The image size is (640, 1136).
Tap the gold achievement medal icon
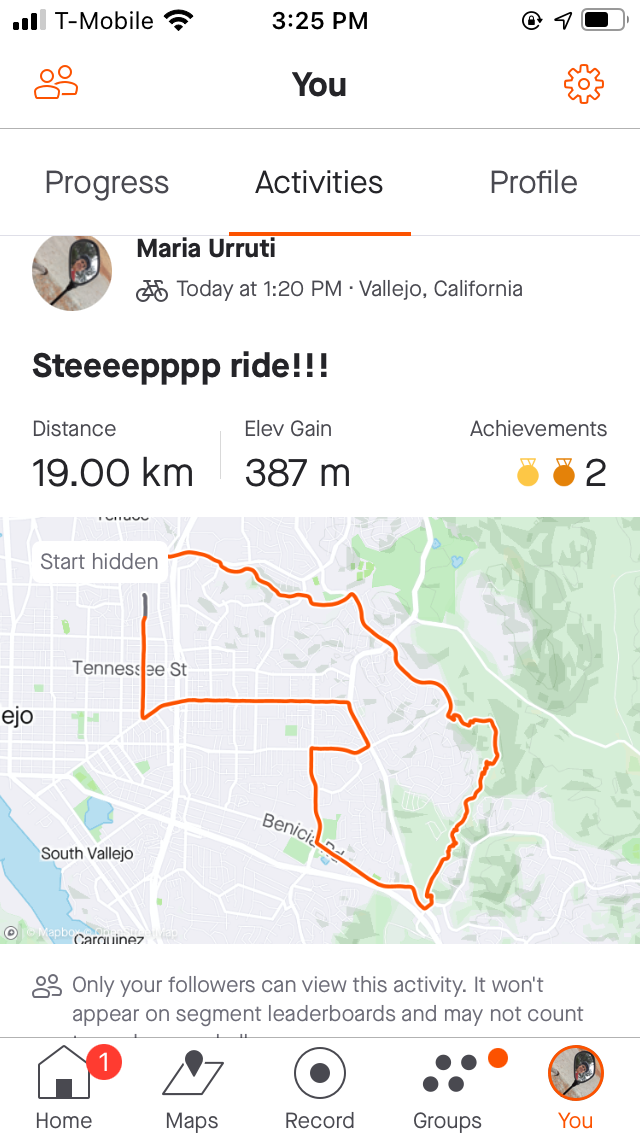[x=528, y=472]
